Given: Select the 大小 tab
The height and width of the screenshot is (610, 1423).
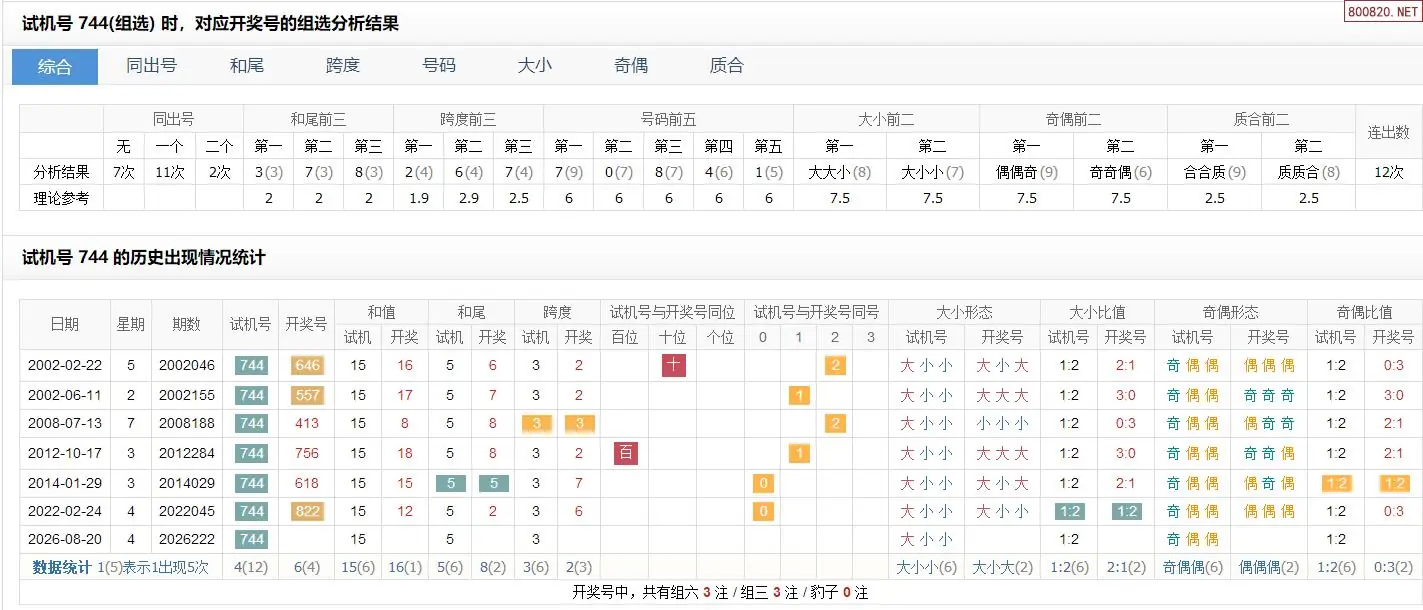Looking at the screenshot, I should tap(535, 66).
